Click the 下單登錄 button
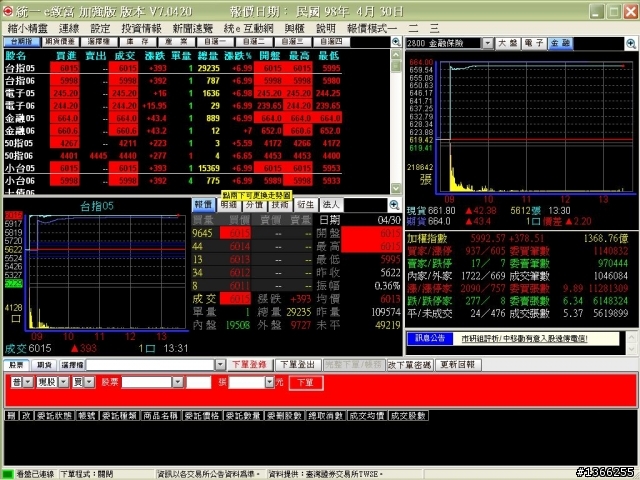Screen dimensions: 640x480 [249, 365]
